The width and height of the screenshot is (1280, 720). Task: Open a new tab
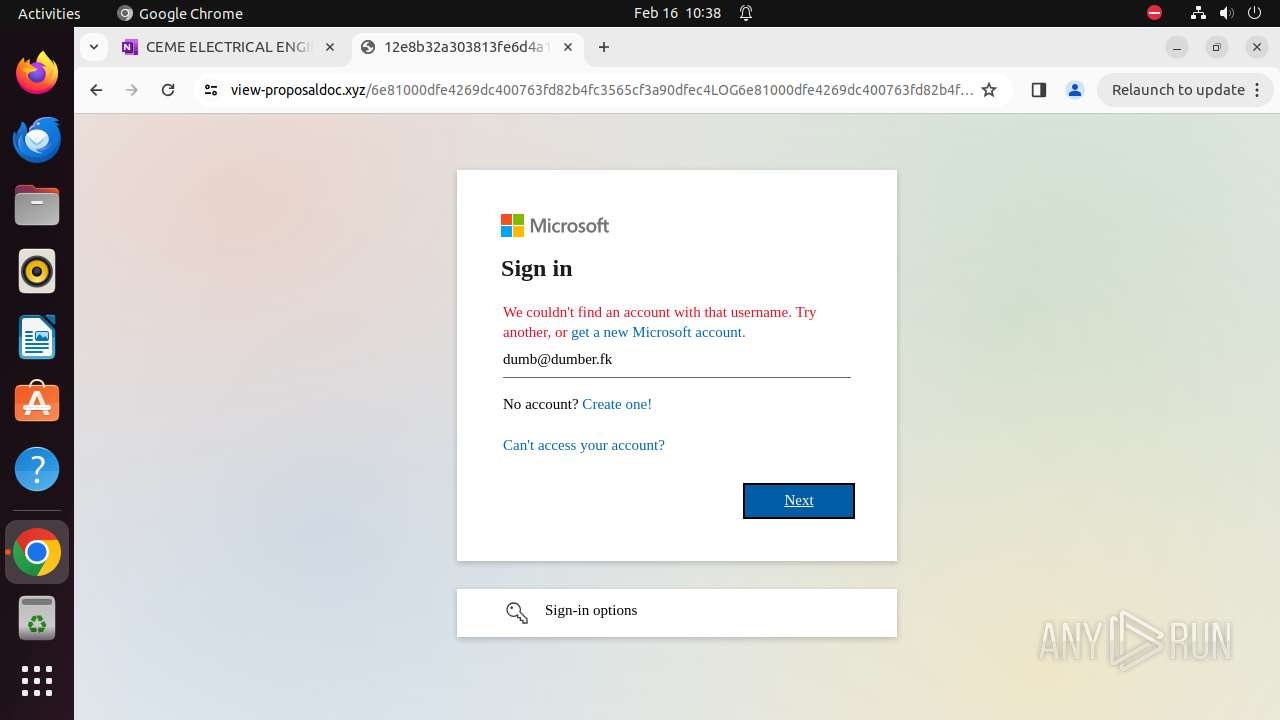click(x=604, y=47)
